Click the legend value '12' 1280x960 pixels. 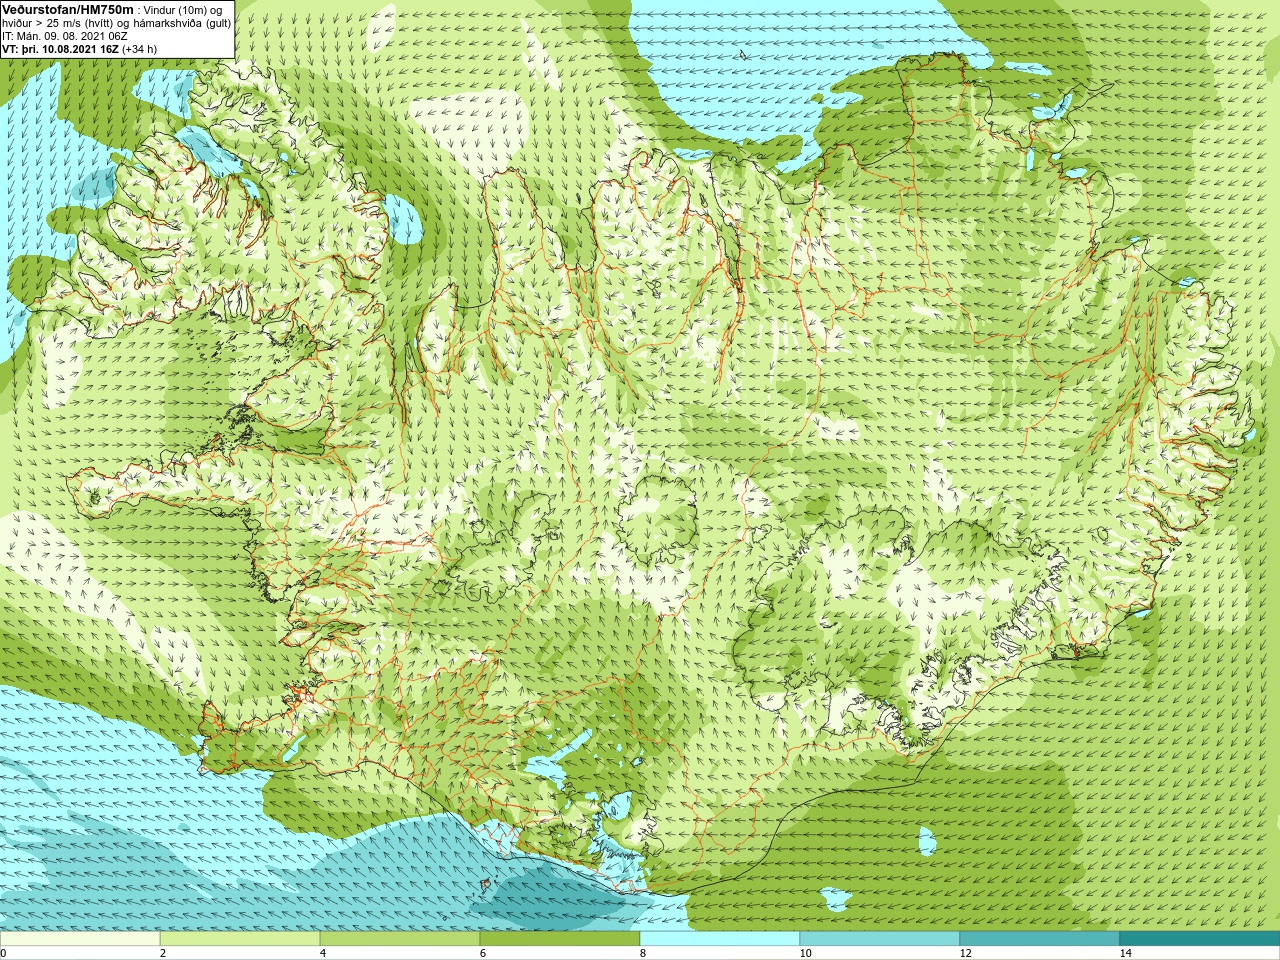click(965, 953)
